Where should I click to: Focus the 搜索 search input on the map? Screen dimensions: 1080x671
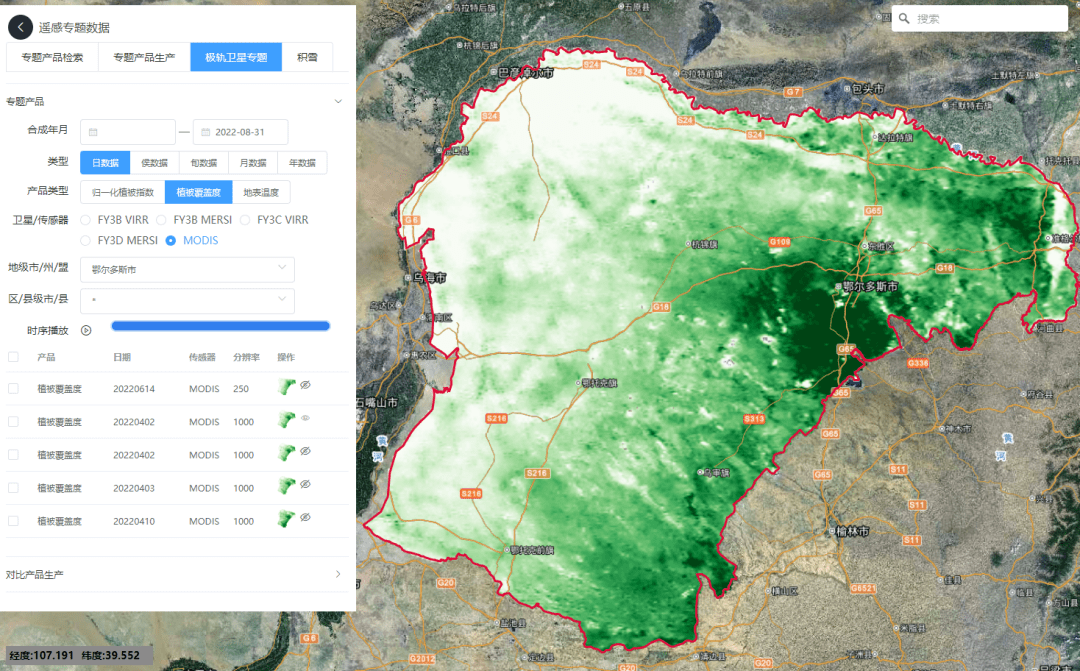(979, 19)
